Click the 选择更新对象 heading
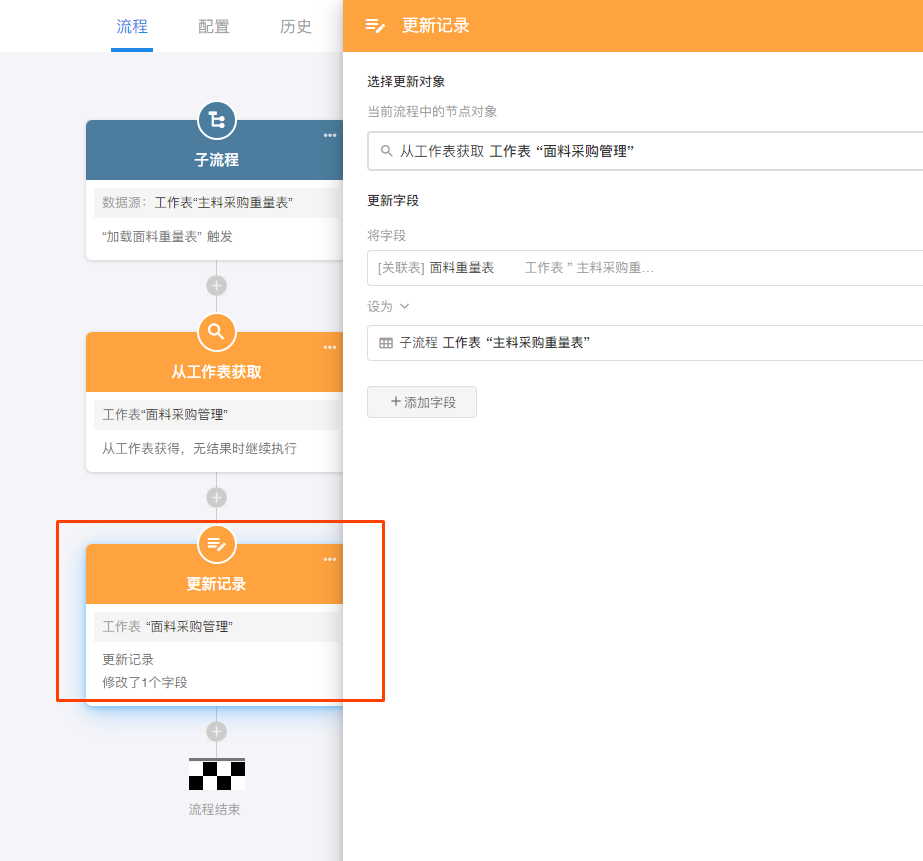This screenshot has width=923, height=861. [x=406, y=82]
